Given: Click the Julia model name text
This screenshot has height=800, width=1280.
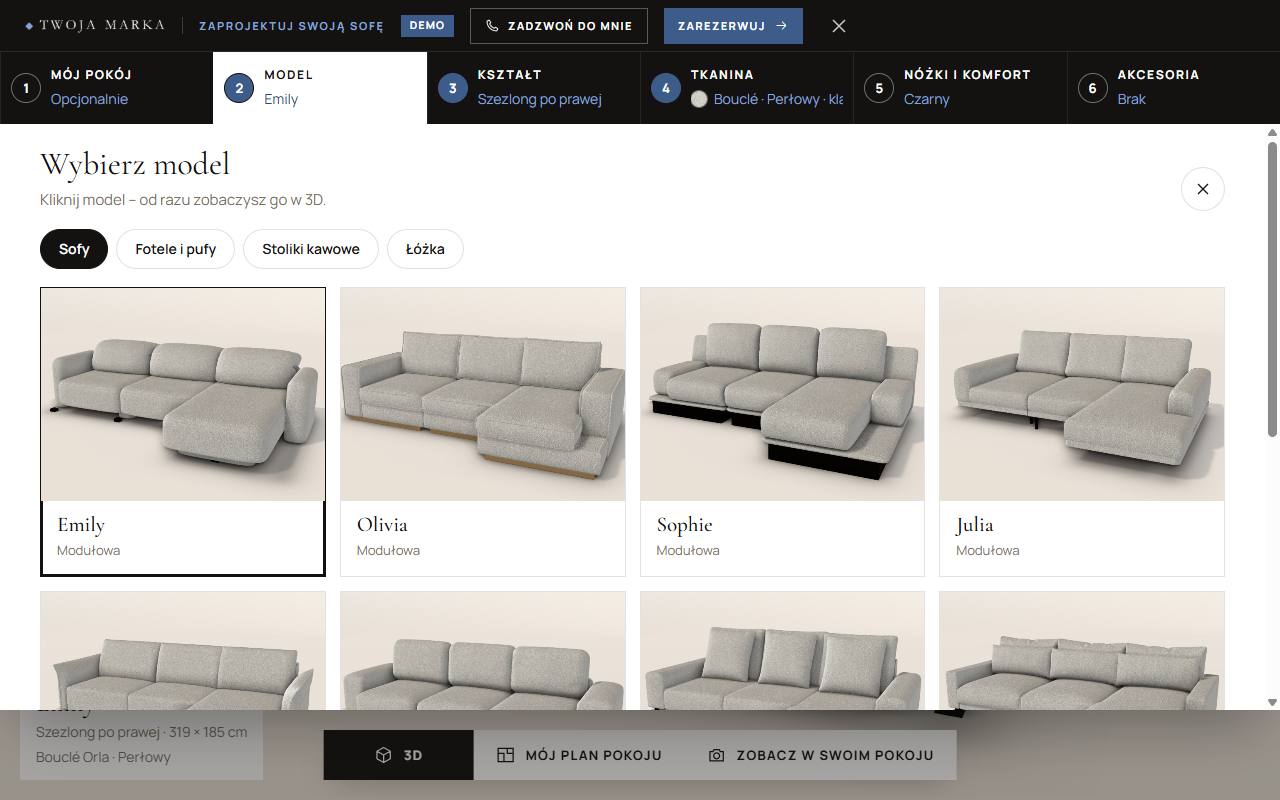Looking at the screenshot, I should click(975, 525).
